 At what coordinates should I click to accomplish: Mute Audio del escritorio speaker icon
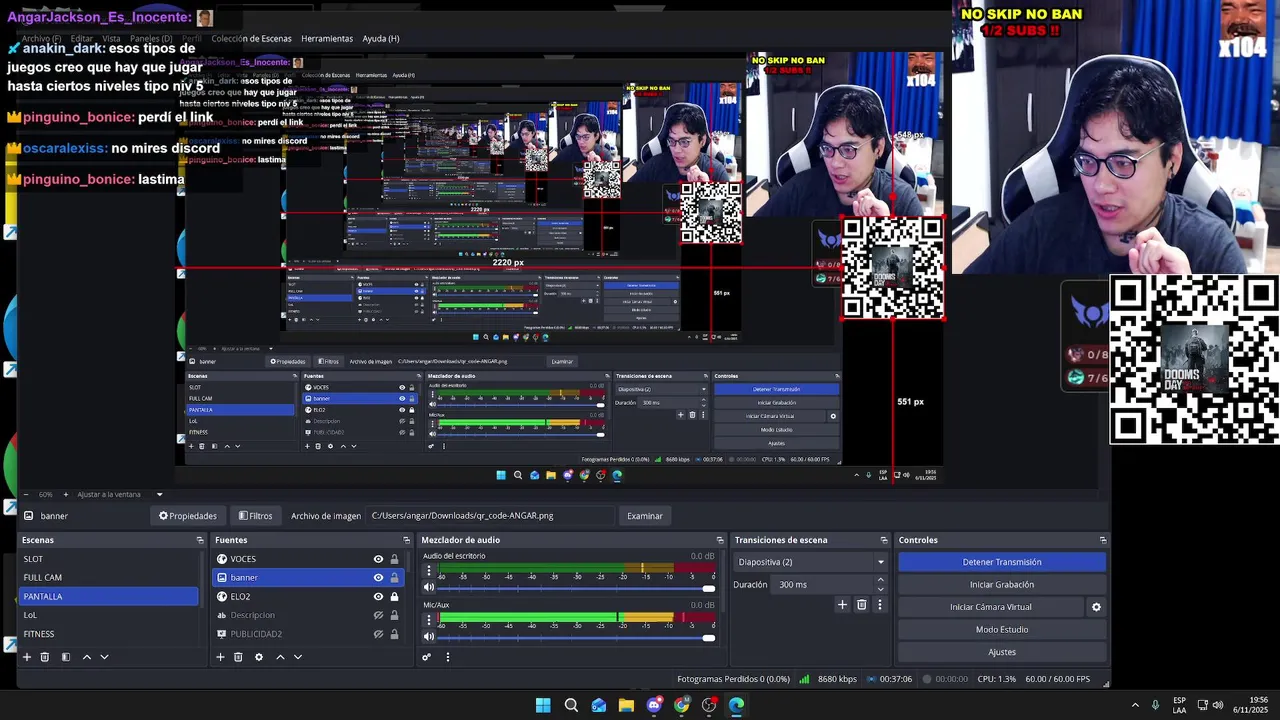click(x=429, y=588)
